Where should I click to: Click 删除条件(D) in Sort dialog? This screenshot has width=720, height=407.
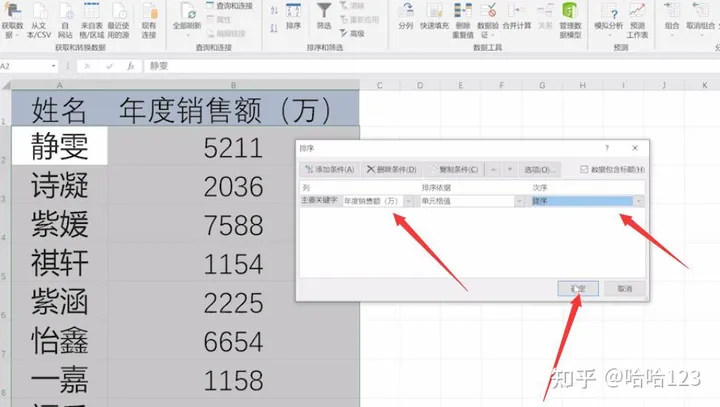tap(391, 170)
